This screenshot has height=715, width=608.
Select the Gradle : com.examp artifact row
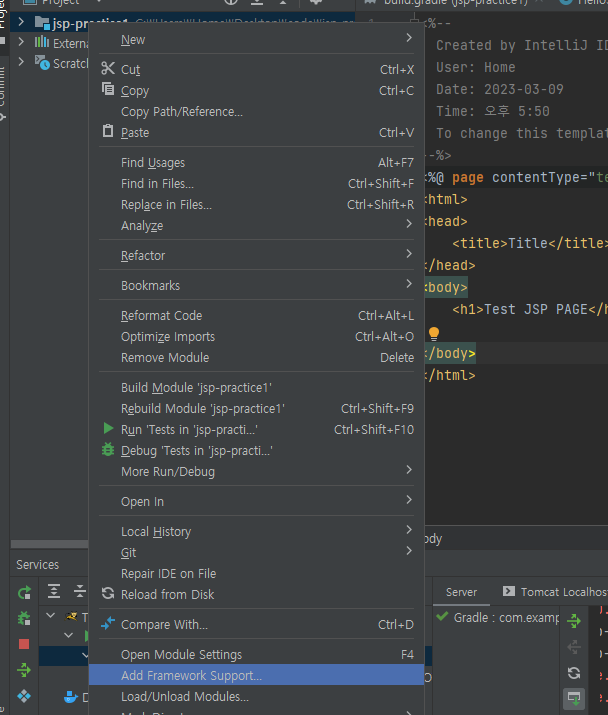click(x=498, y=617)
